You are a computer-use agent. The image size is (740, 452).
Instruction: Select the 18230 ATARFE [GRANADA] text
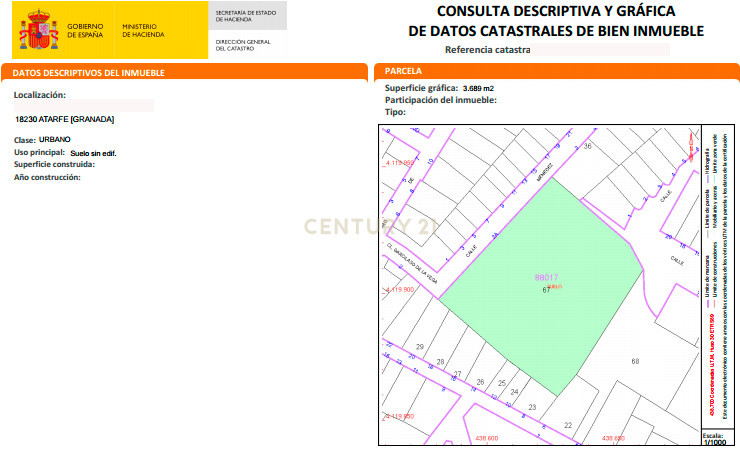[x=65, y=119]
